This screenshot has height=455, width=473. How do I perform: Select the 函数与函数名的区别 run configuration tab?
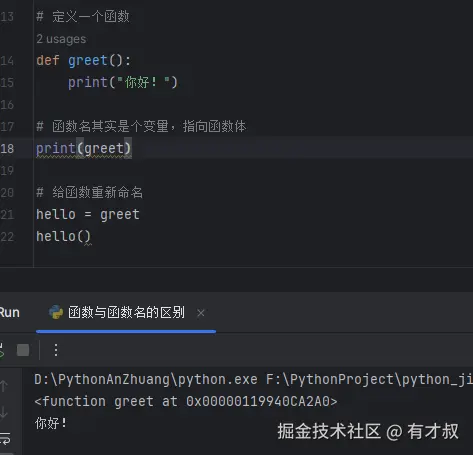point(126,312)
